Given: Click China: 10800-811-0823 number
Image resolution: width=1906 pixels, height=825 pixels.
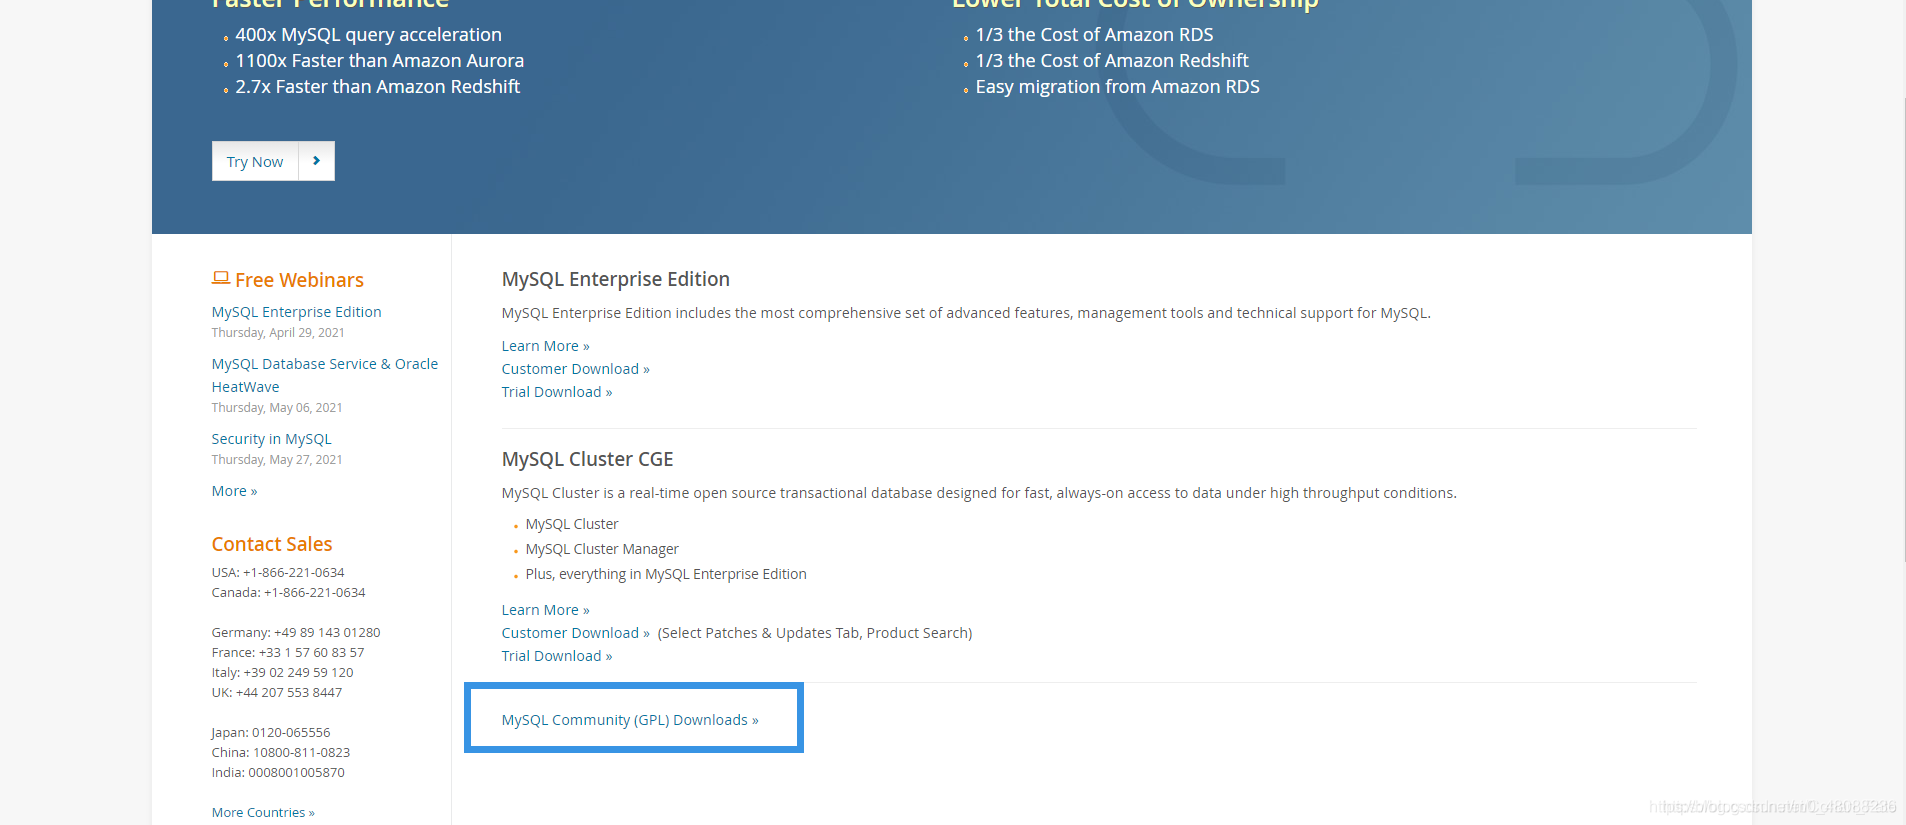Looking at the screenshot, I should tap(281, 753).
